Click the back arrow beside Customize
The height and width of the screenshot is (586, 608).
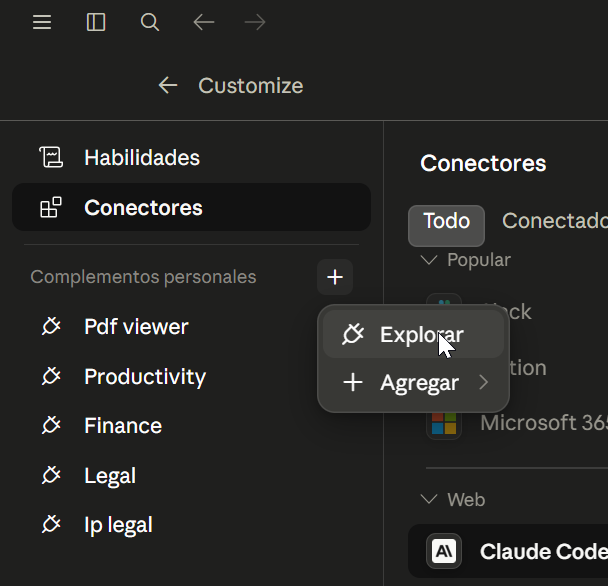tap(168, 85)
